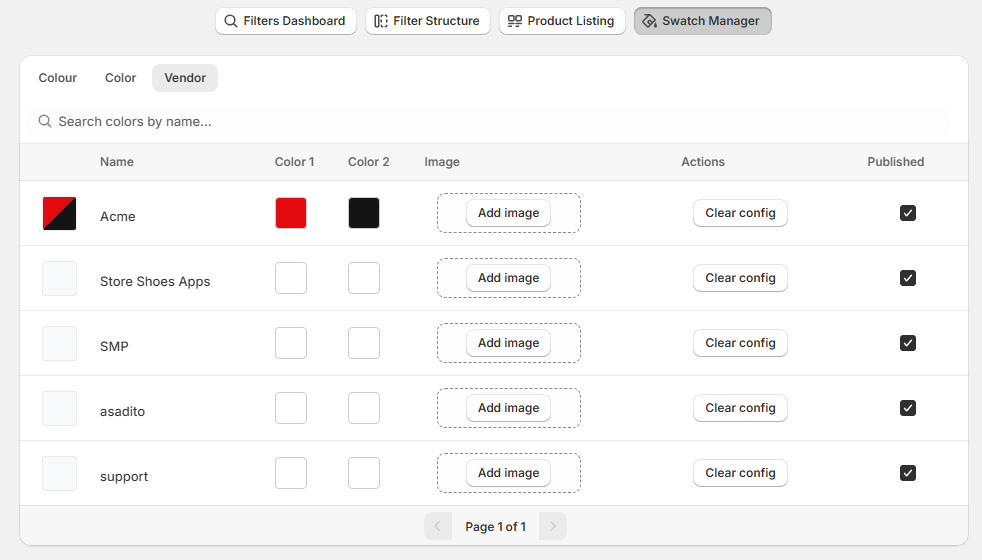Open Acme's black Color 2 swatch

(x=364, y=213)
